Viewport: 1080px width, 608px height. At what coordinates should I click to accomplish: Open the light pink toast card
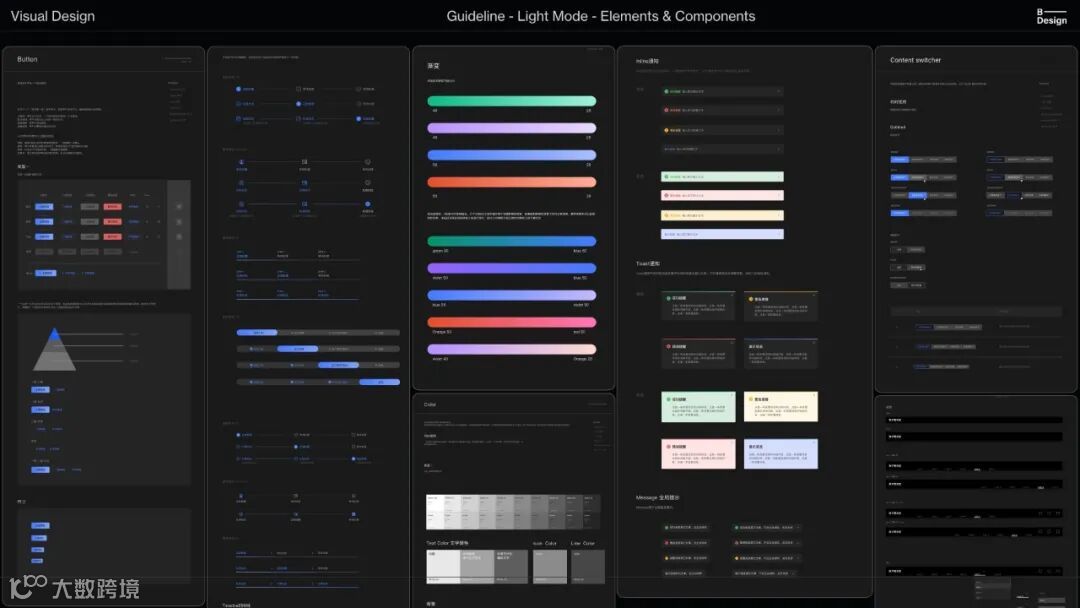tap(698, 454)
